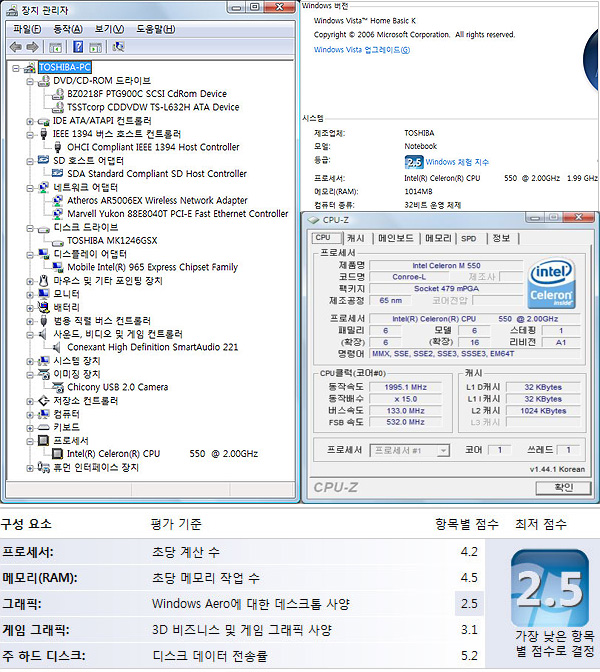Select the 네트워크 어댑터 category icon
600x672 pixels.
44,187
